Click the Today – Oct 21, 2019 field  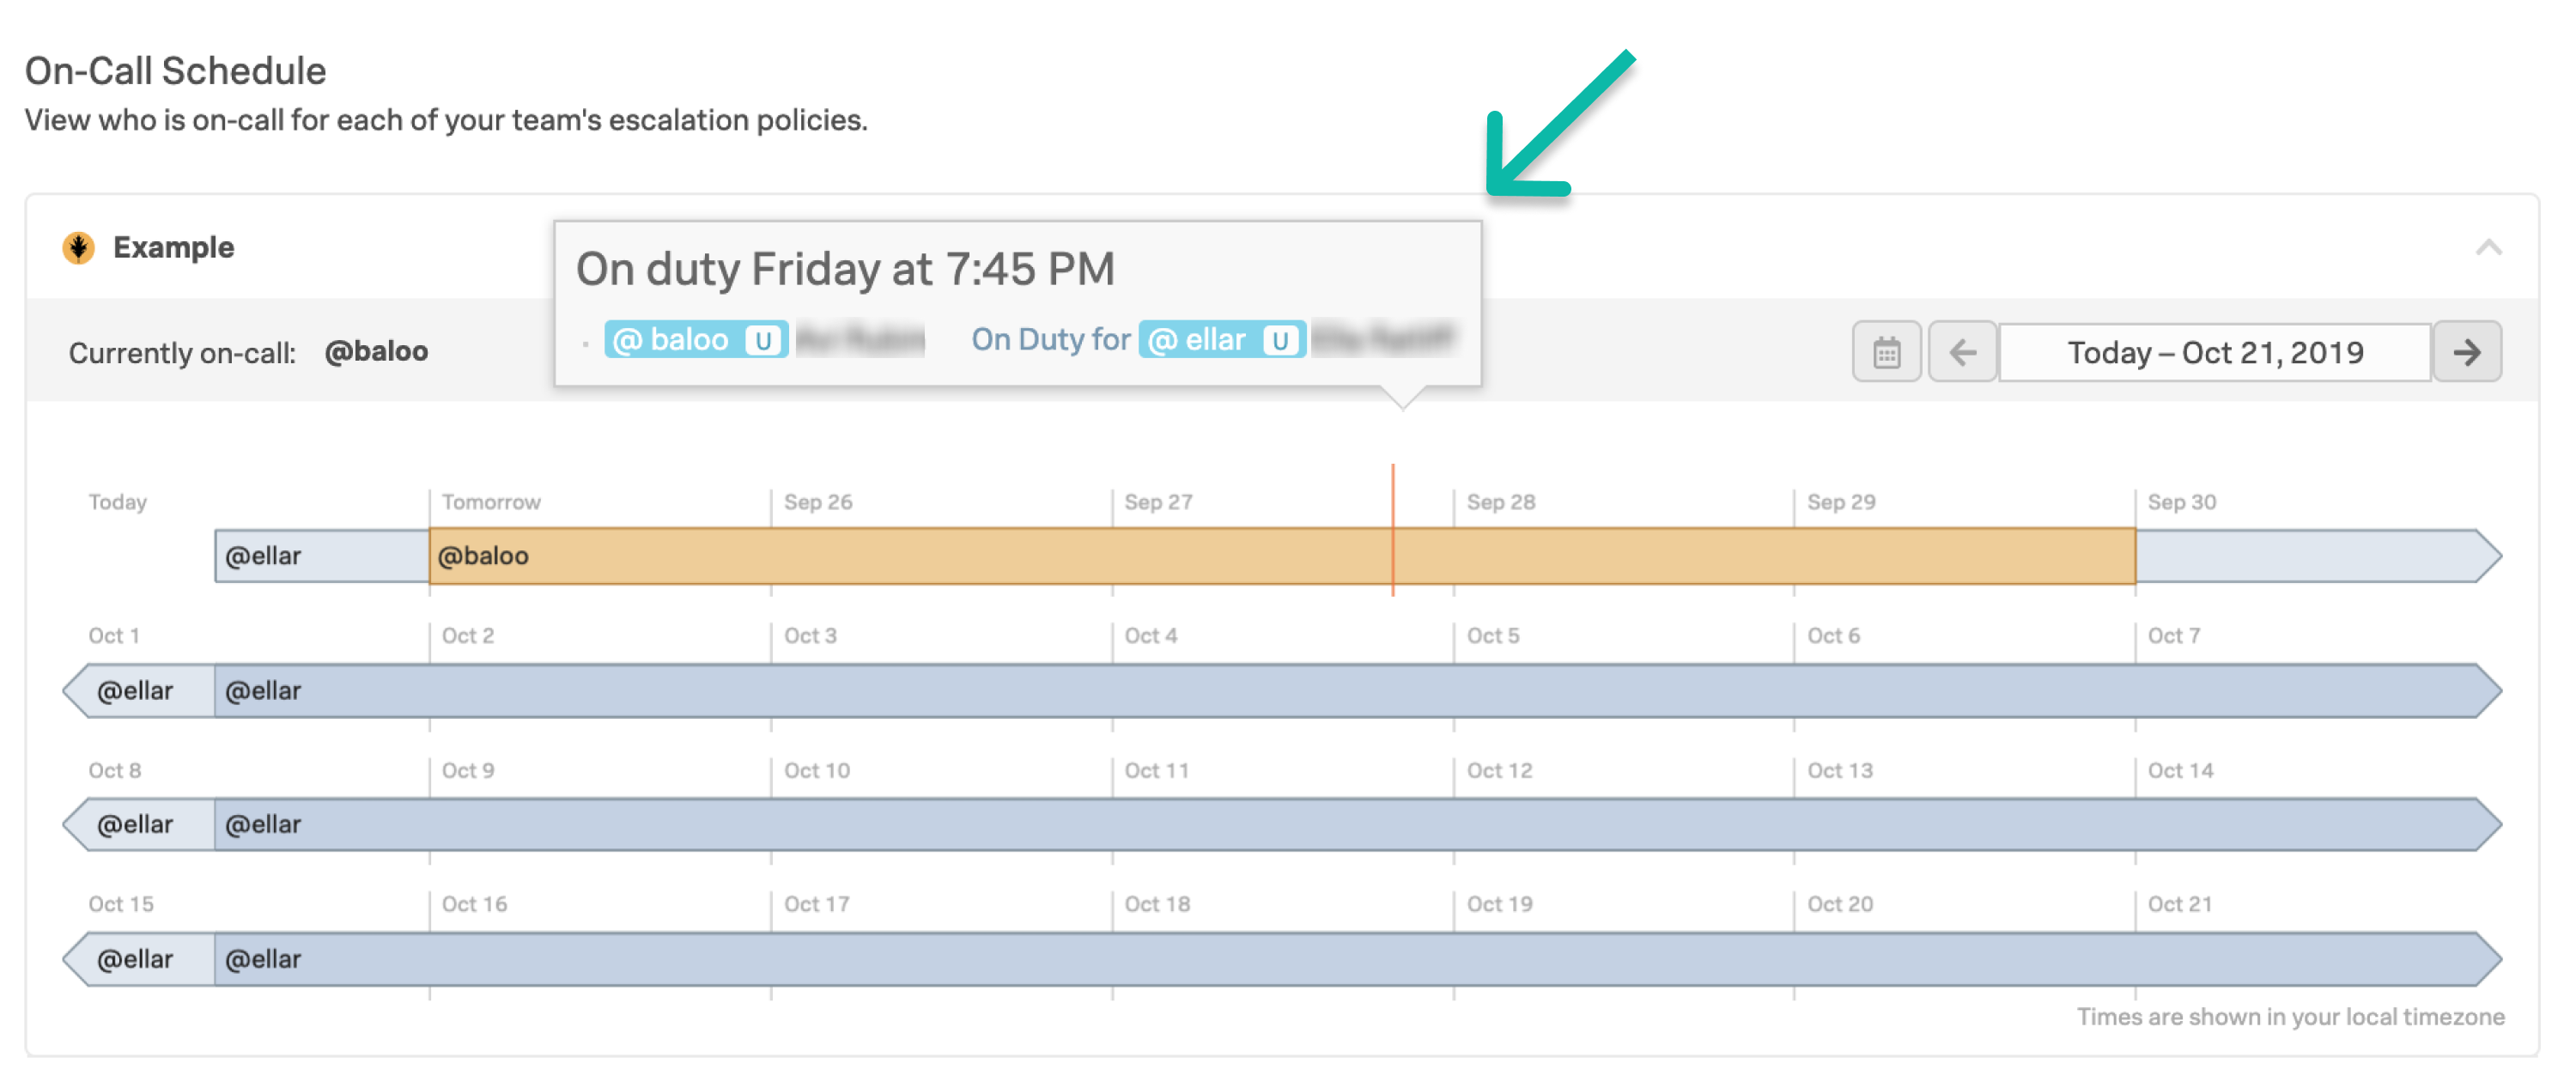(x=2214, y=352)
